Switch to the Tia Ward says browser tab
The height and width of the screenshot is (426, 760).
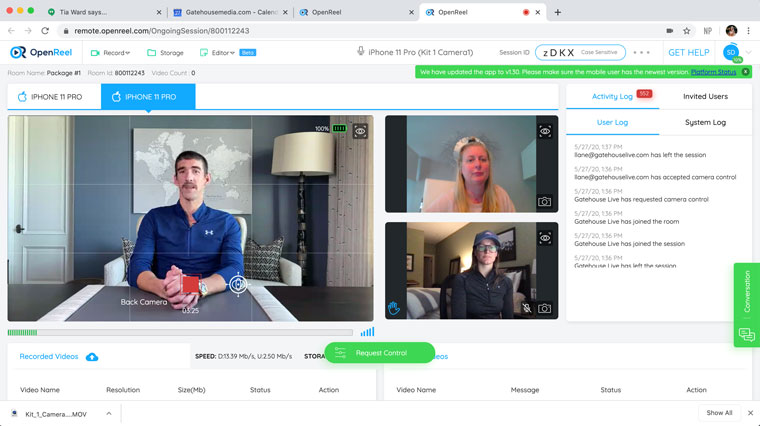point(104,12)
